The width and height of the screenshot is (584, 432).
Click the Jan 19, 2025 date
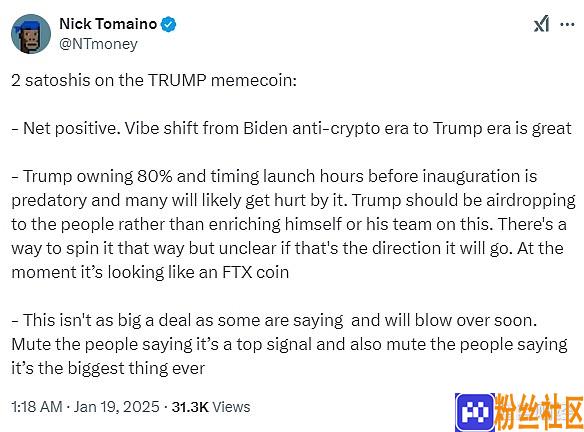(117, 407)
